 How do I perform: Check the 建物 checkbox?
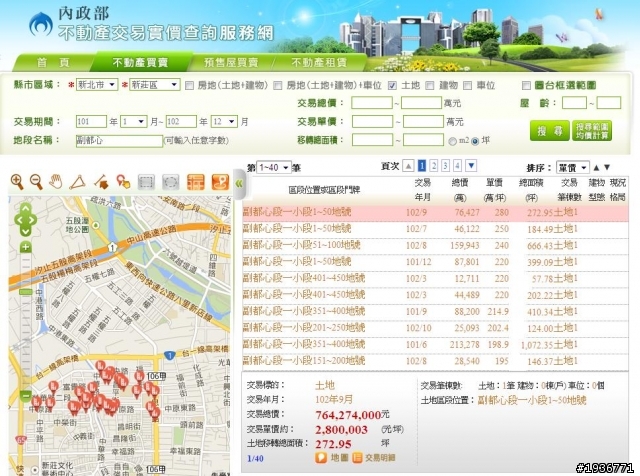click(429, 85)
